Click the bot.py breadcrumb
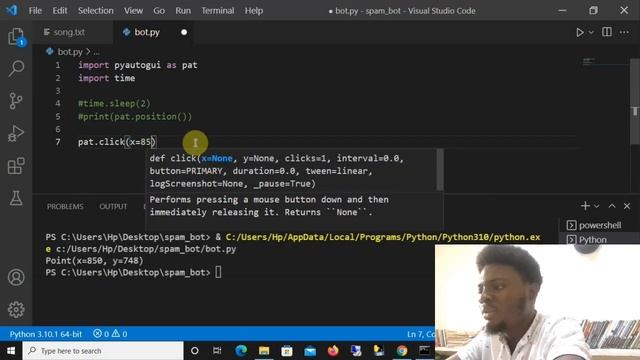This screenshot has width=640, height=360. (x=70, y=52)
